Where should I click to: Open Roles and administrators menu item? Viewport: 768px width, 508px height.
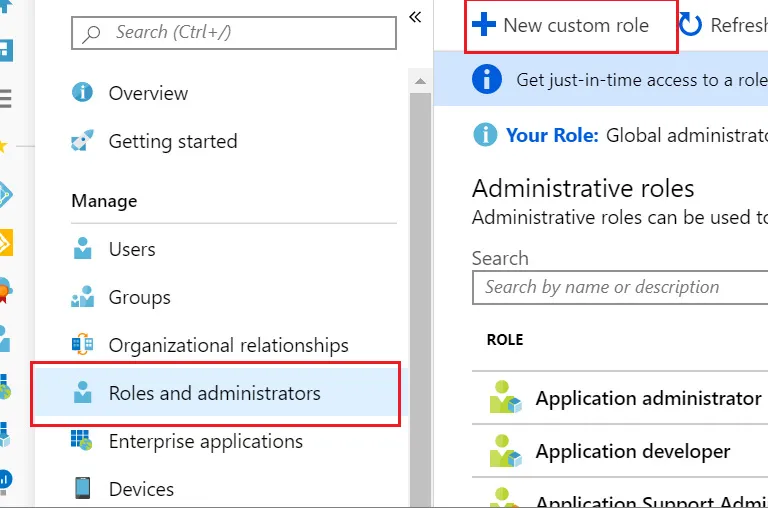coord(214,393)
